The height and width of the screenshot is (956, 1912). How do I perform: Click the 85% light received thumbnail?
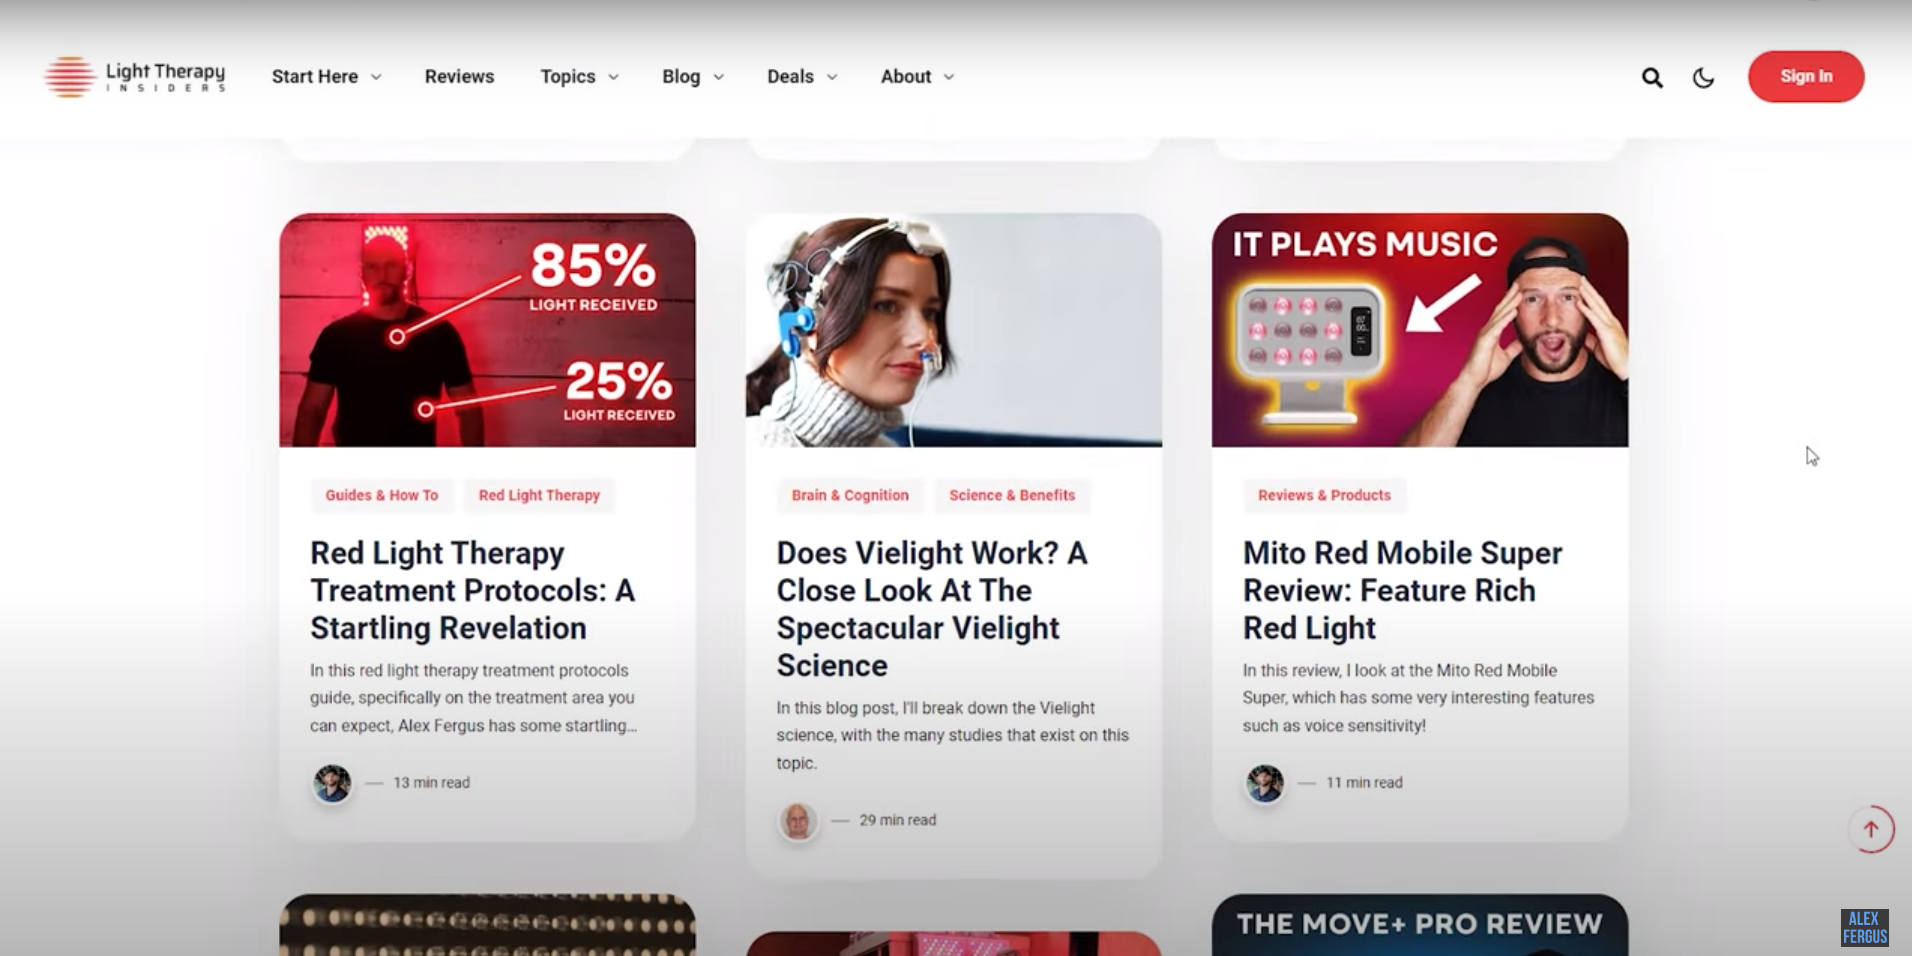487,330
